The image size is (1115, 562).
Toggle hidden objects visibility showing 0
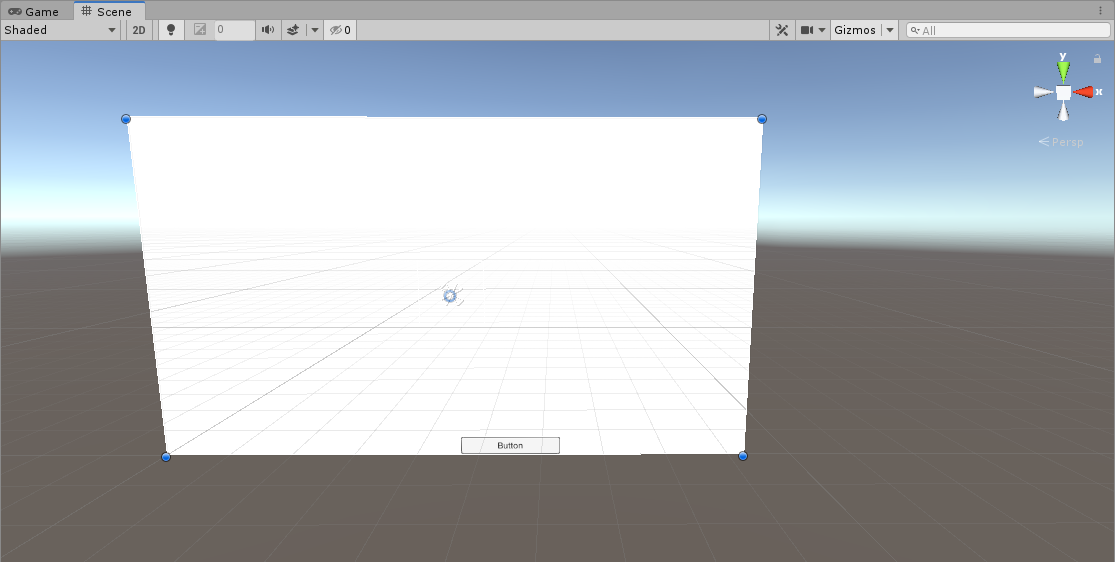(340, 30)
